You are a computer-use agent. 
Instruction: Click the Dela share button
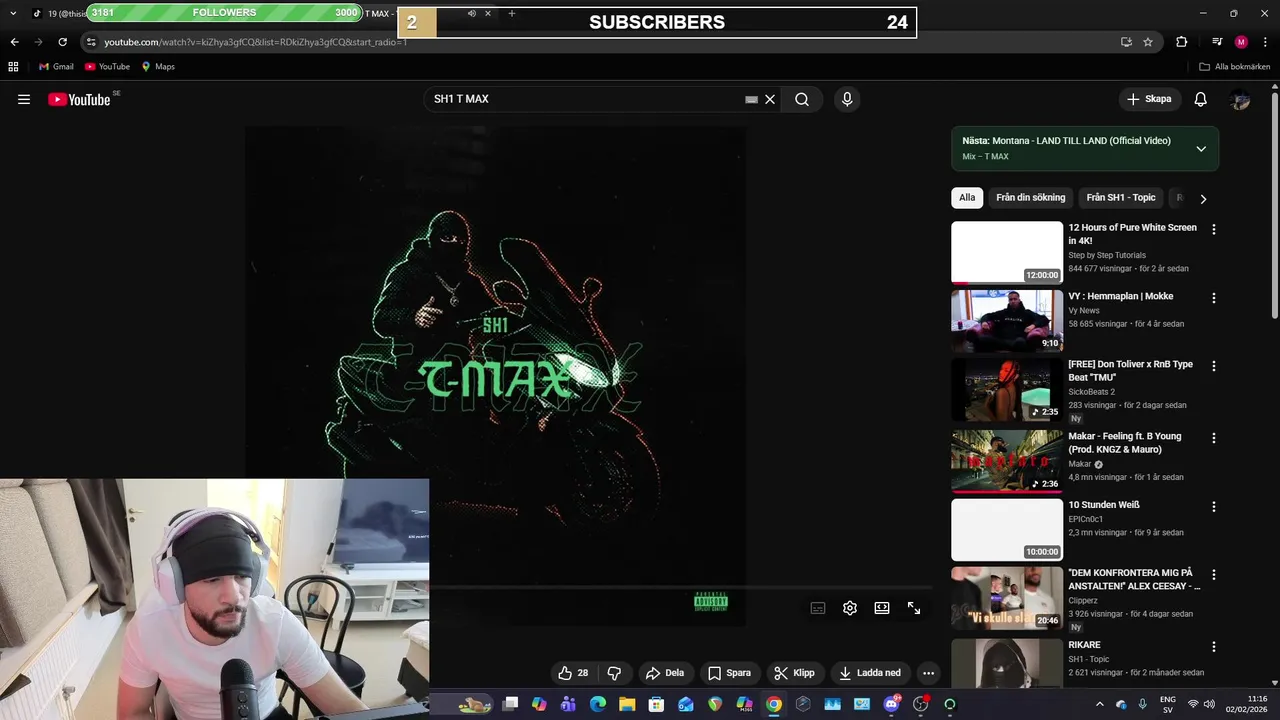pos(665,673)
